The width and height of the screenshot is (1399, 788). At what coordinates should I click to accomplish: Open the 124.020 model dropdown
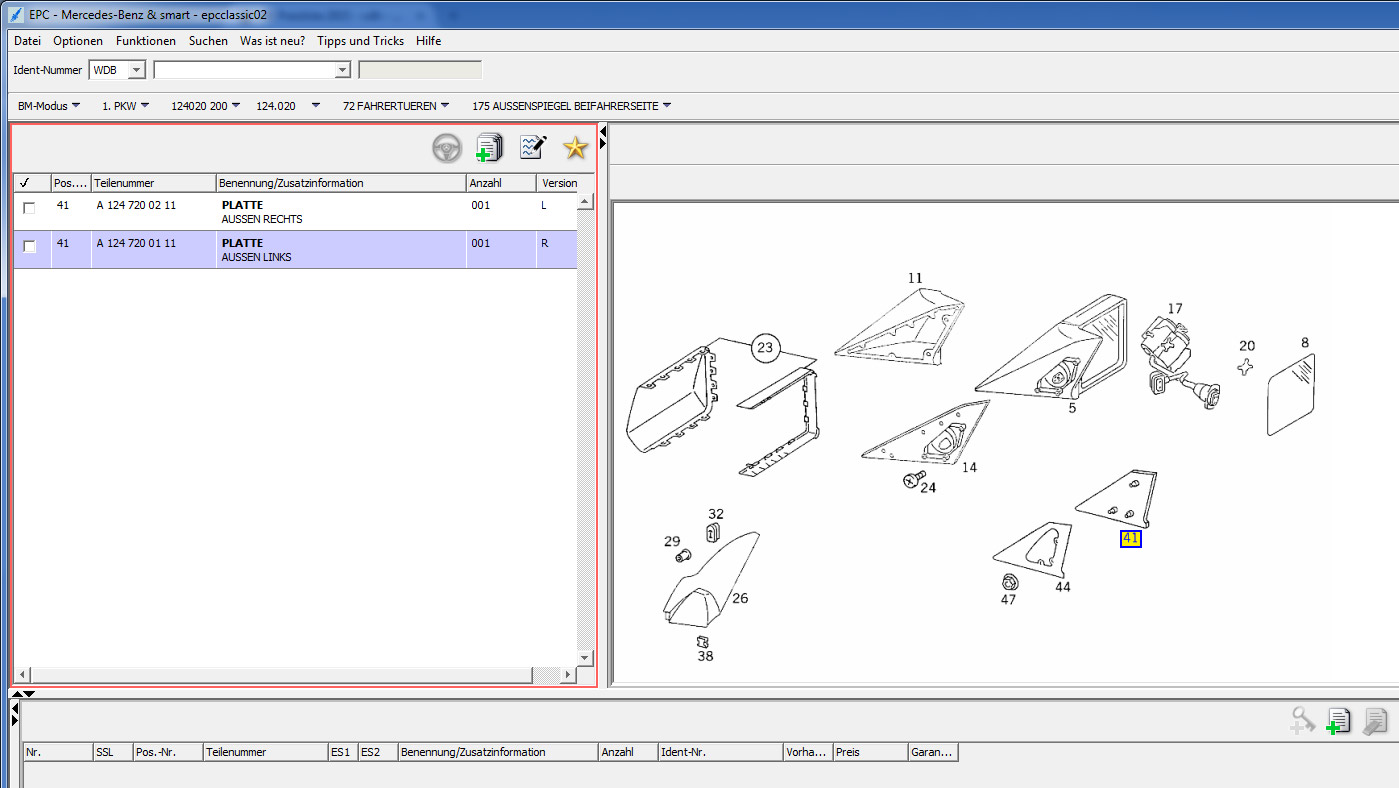pos(288,105)
